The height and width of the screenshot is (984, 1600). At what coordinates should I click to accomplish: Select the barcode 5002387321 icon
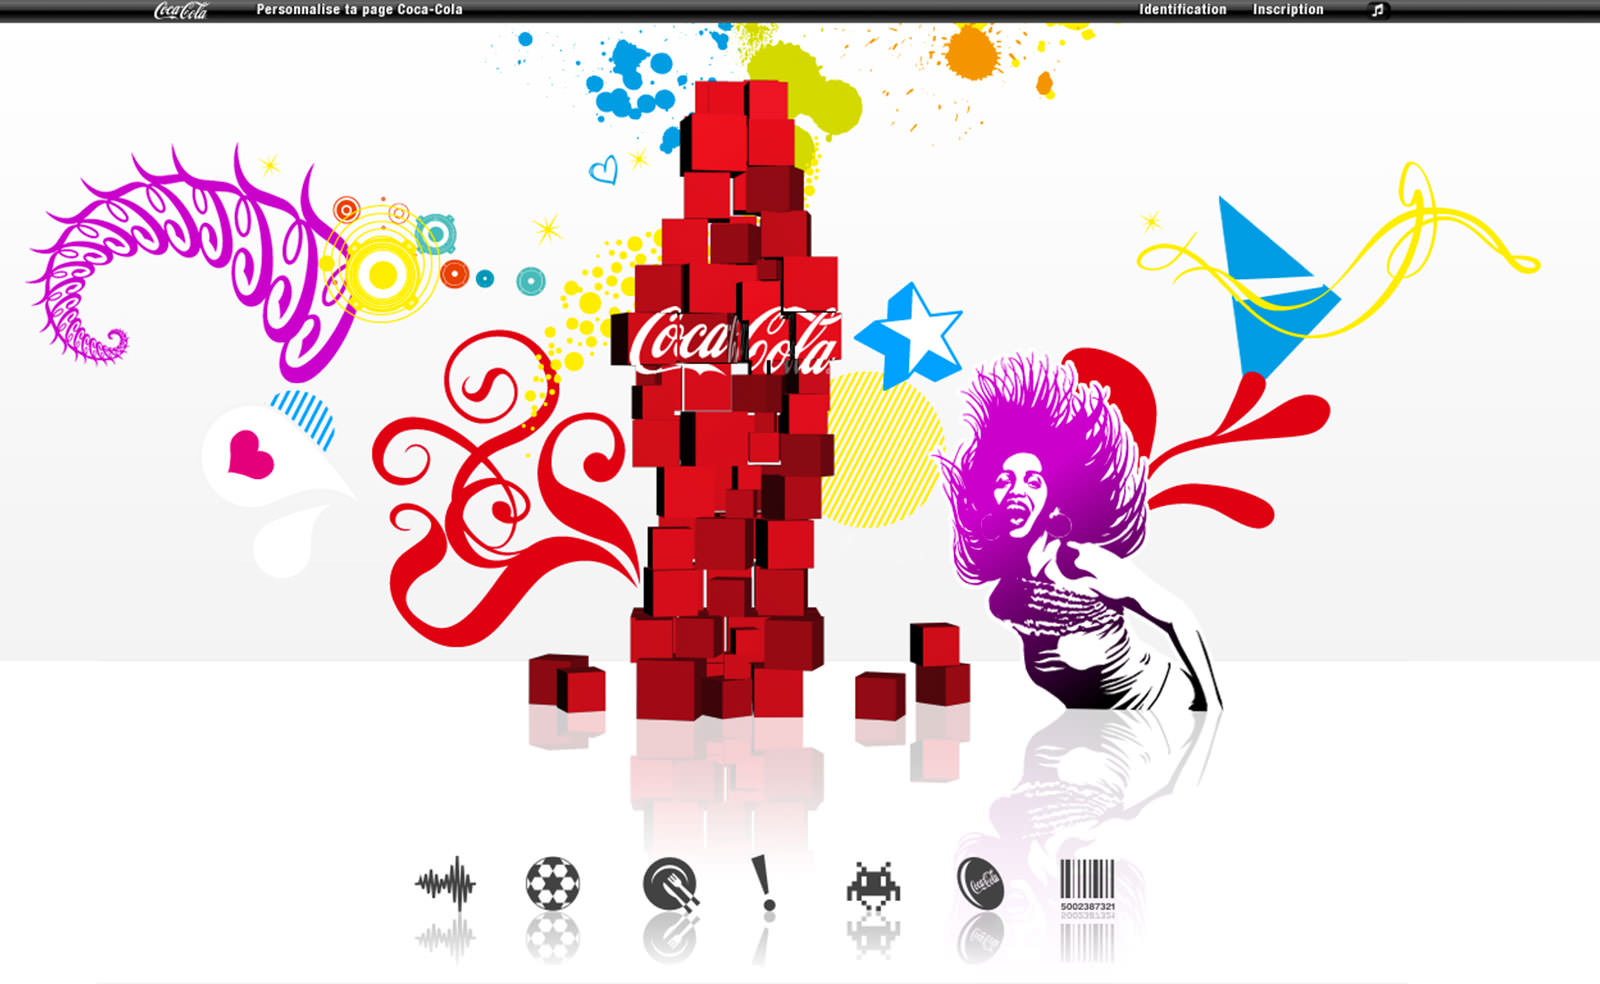point(1087,885)
